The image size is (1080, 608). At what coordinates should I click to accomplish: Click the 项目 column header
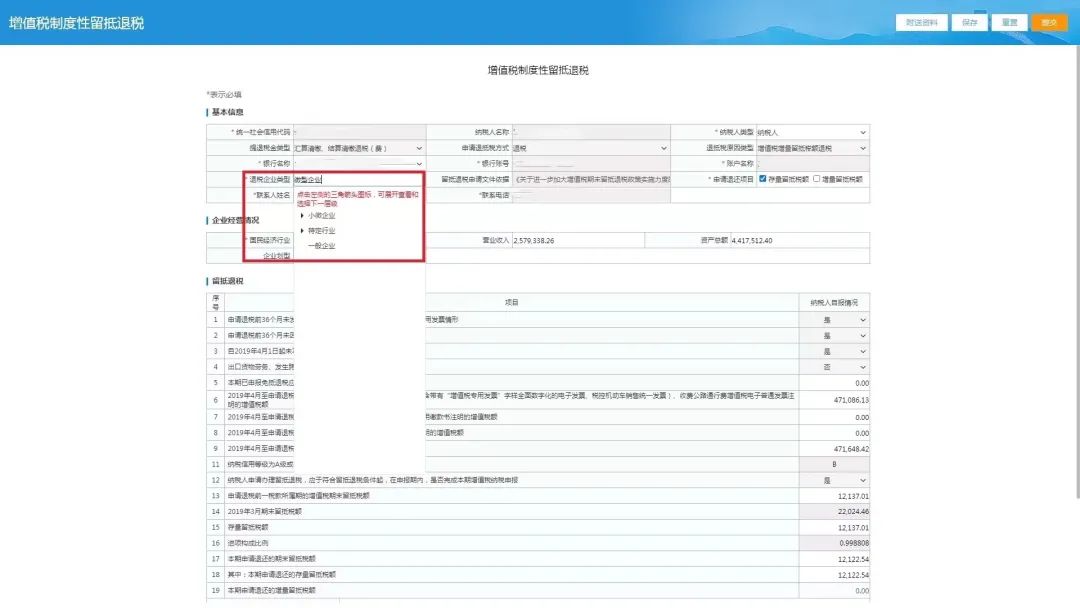tap(511, 302)
